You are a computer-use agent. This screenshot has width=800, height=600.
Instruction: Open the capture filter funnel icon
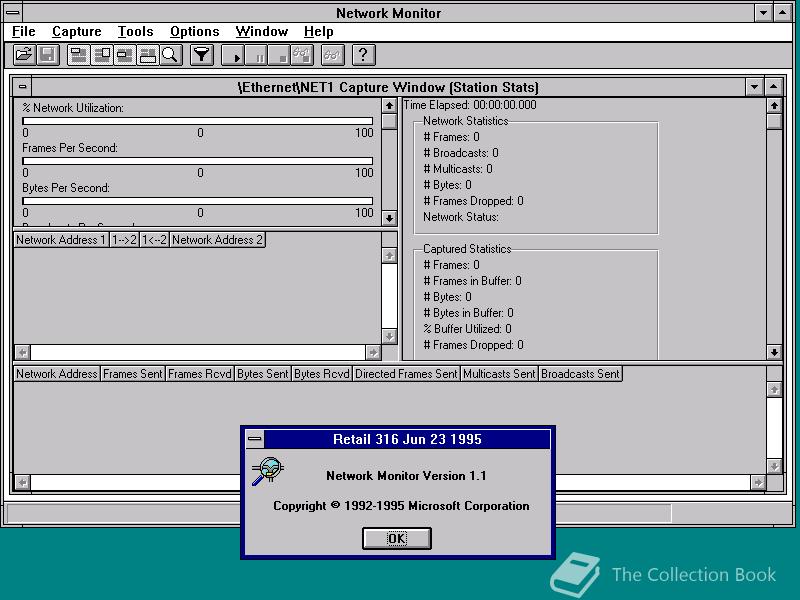202,55
